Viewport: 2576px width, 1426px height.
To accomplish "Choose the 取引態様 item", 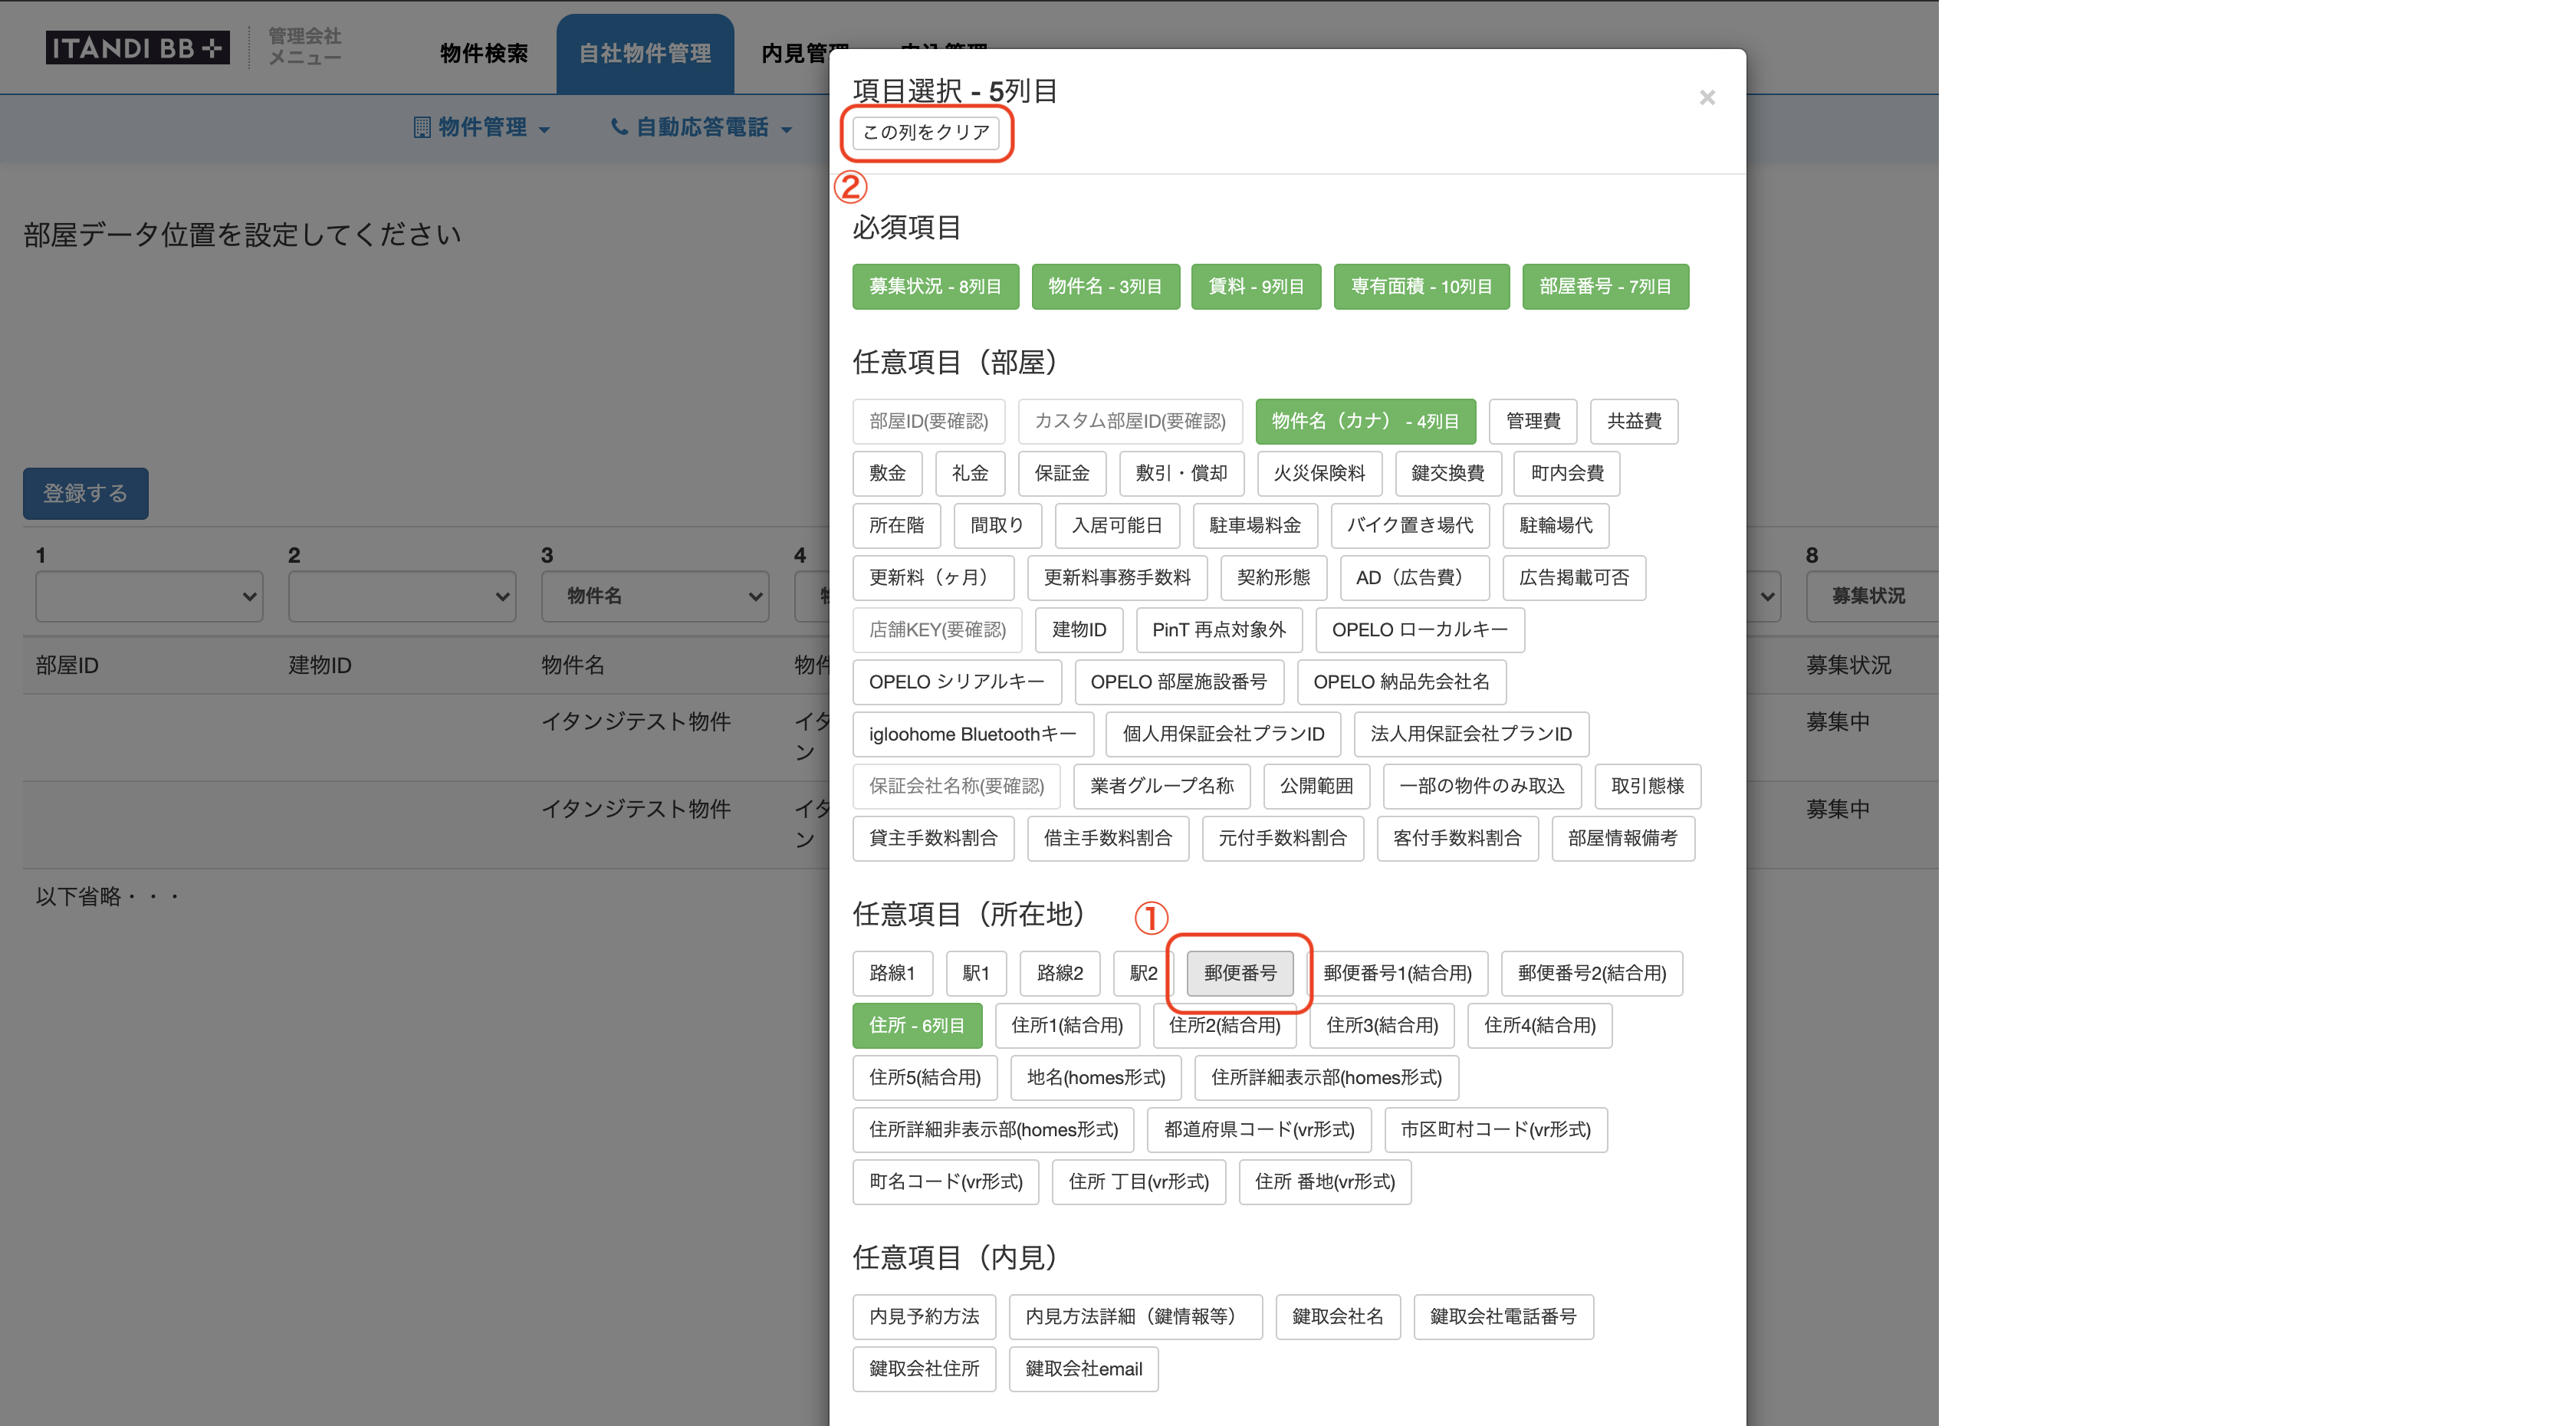I will click(x=1648, y=786).
